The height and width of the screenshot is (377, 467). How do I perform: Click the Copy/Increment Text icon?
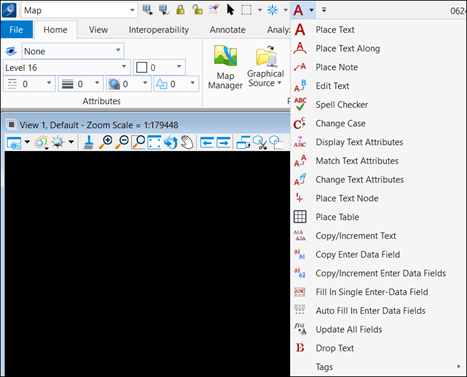click(300, 236)
